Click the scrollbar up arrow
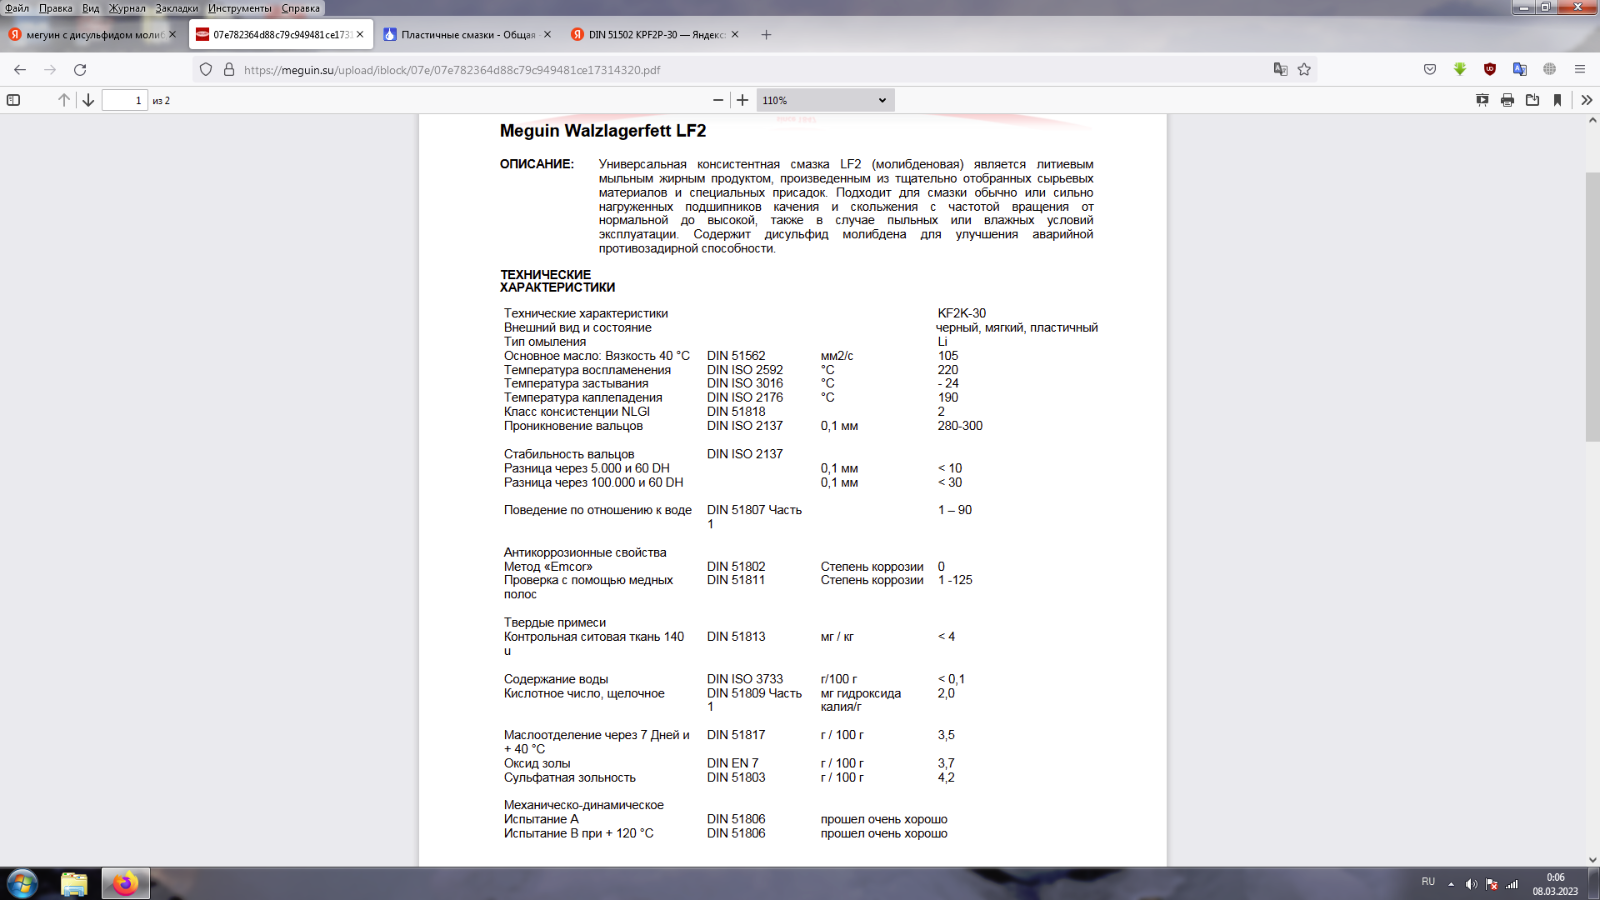The width and height of the screenshot is (1600, 900). (x=1592, y=121)
